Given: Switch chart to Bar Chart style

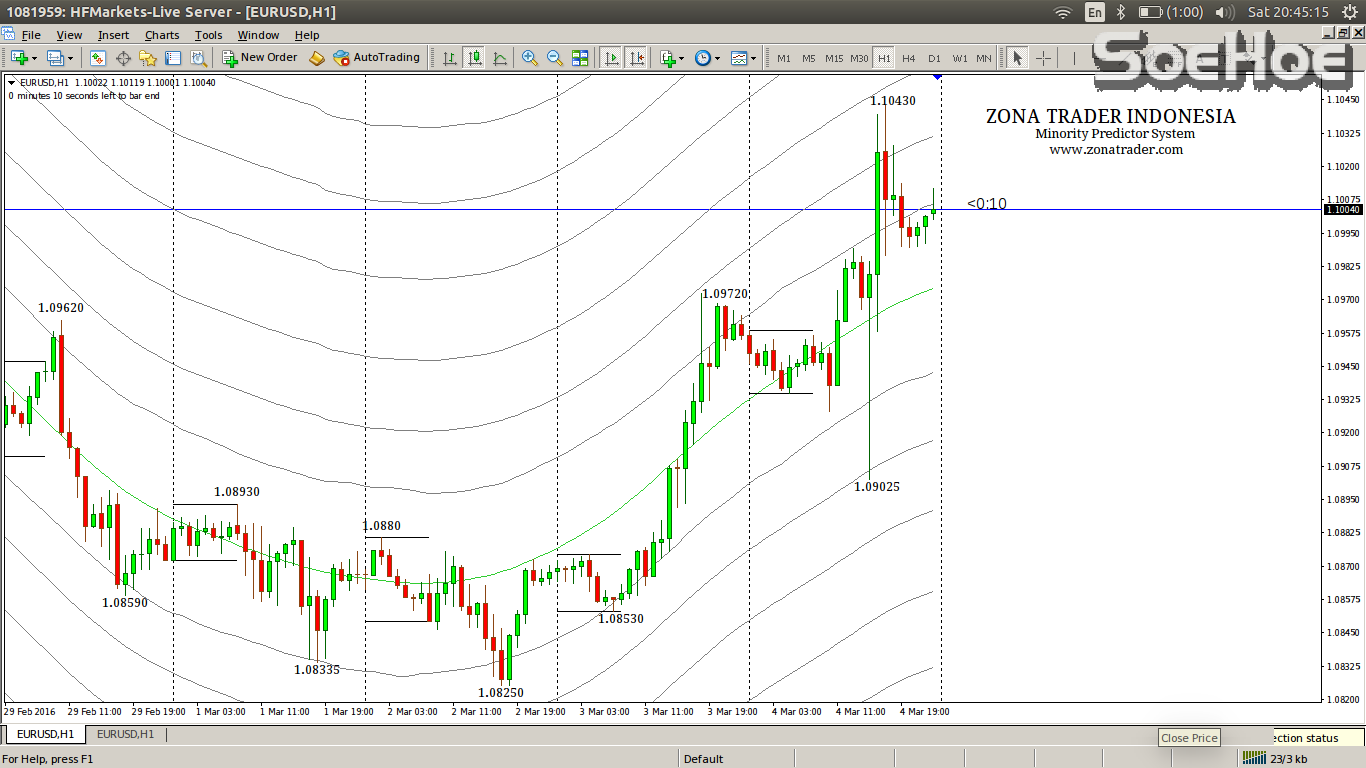Looking at the screenshot, I should click(x=450, y=58).
